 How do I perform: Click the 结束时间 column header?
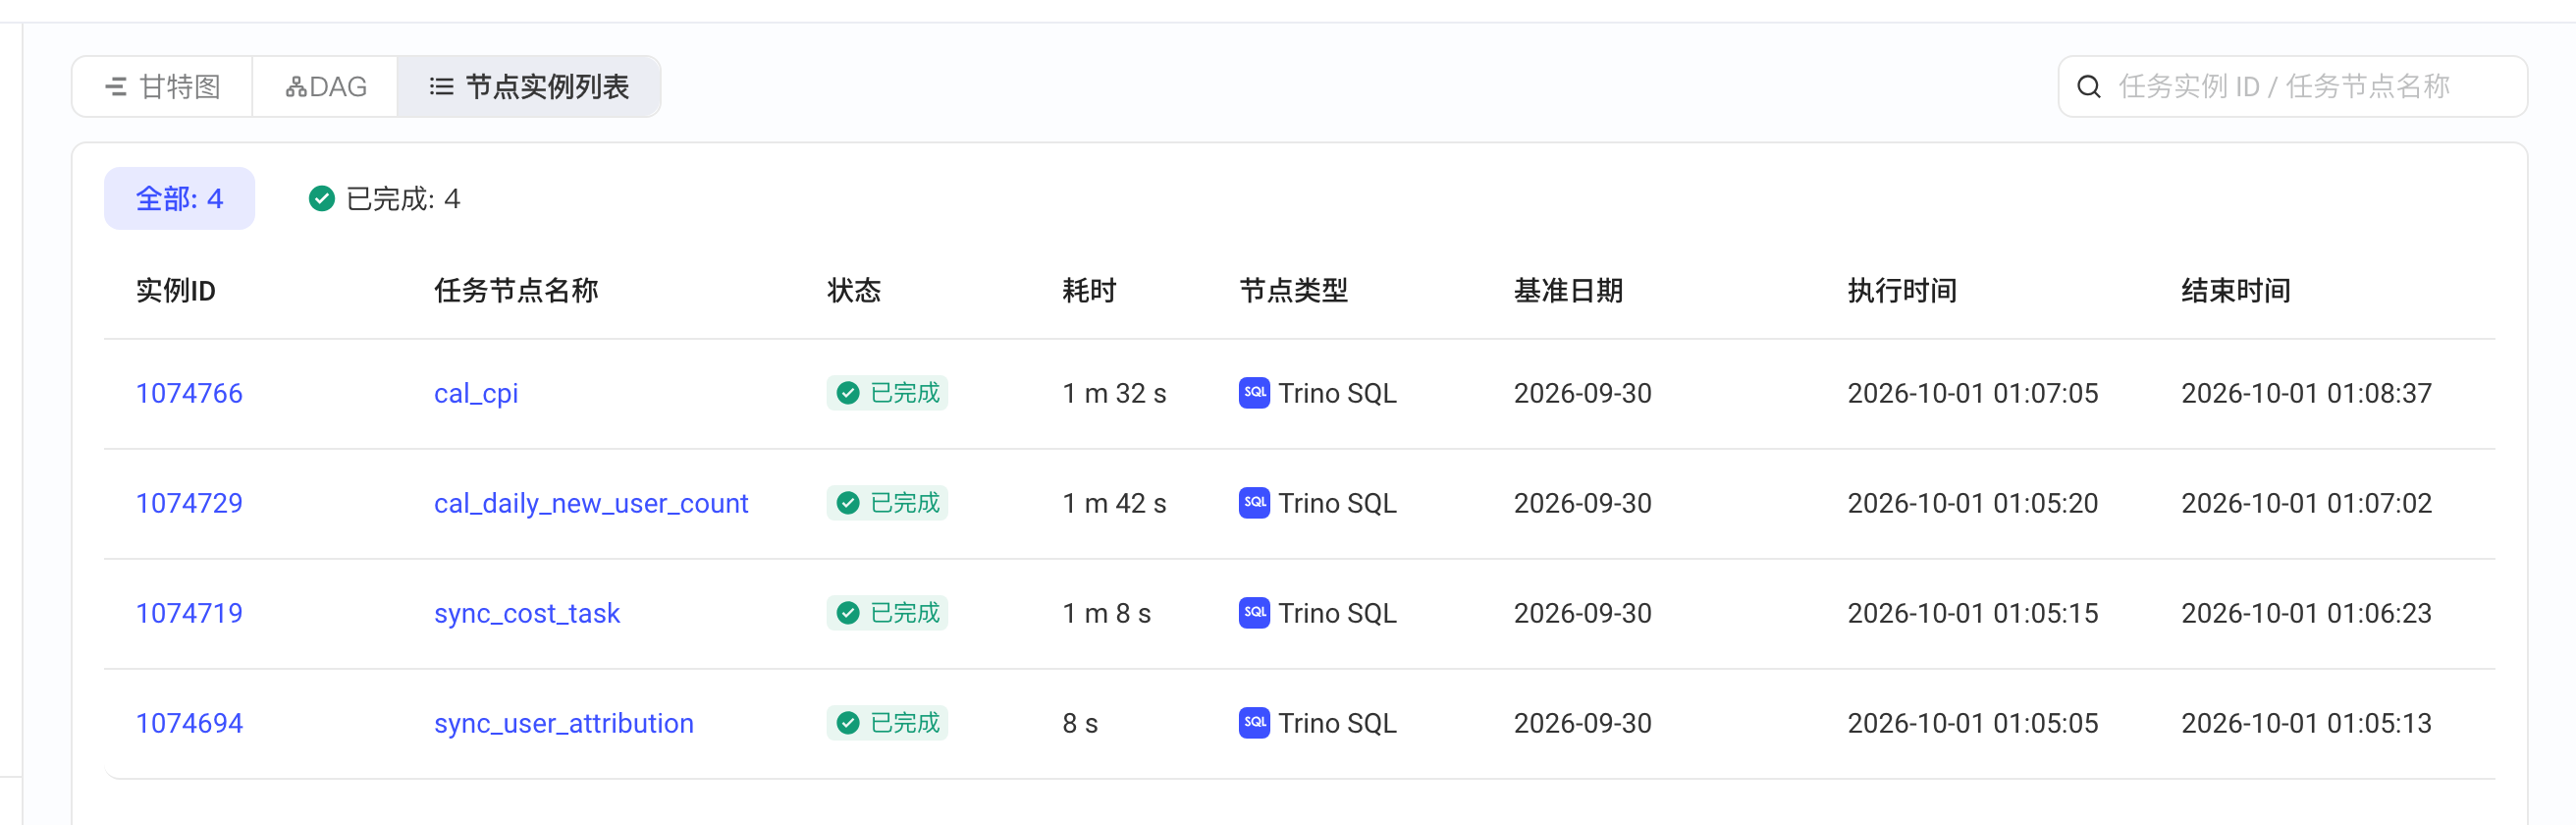tap(2236, 291)
